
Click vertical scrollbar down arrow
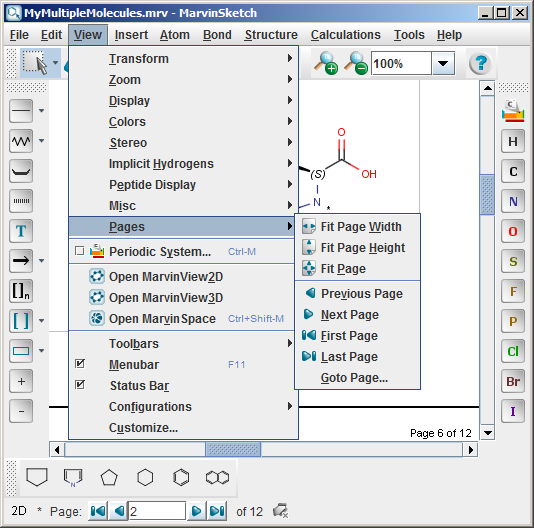pyautogui.click(x=488, y=433)
